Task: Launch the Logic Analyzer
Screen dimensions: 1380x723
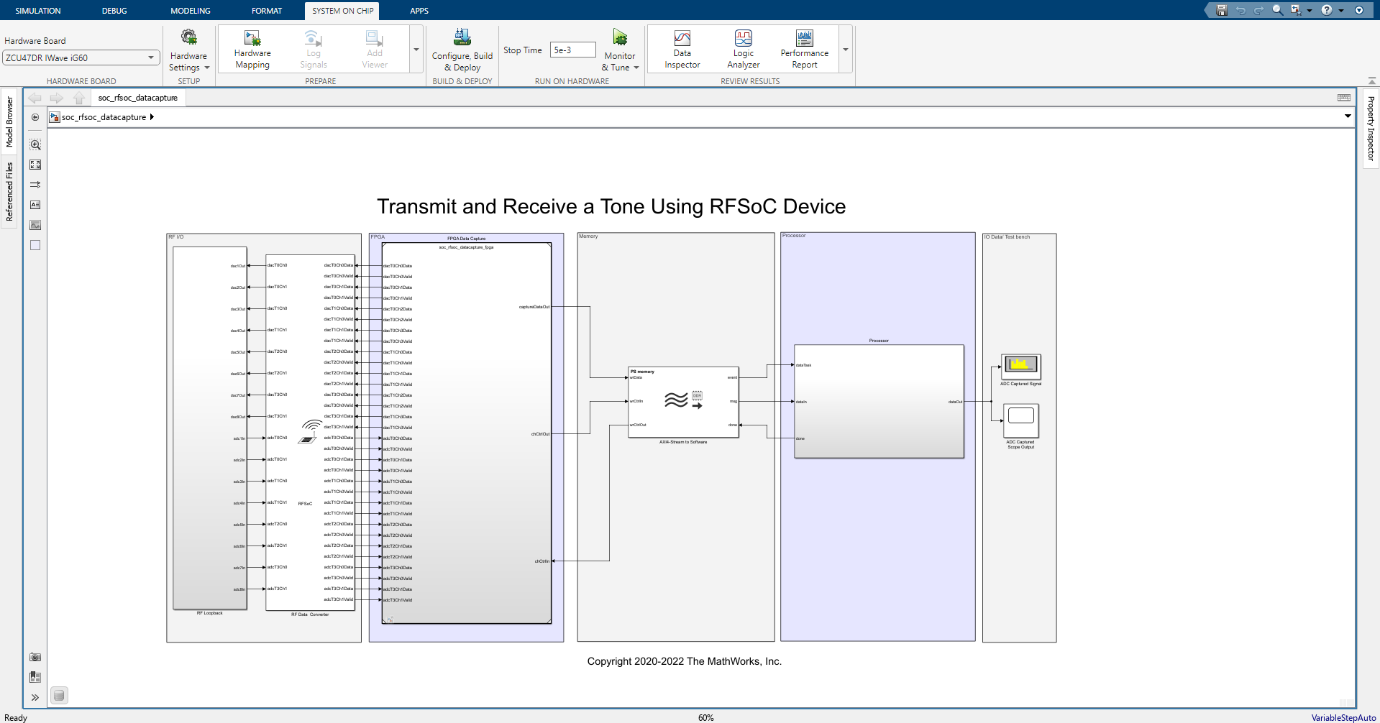Action: [743, 49]
